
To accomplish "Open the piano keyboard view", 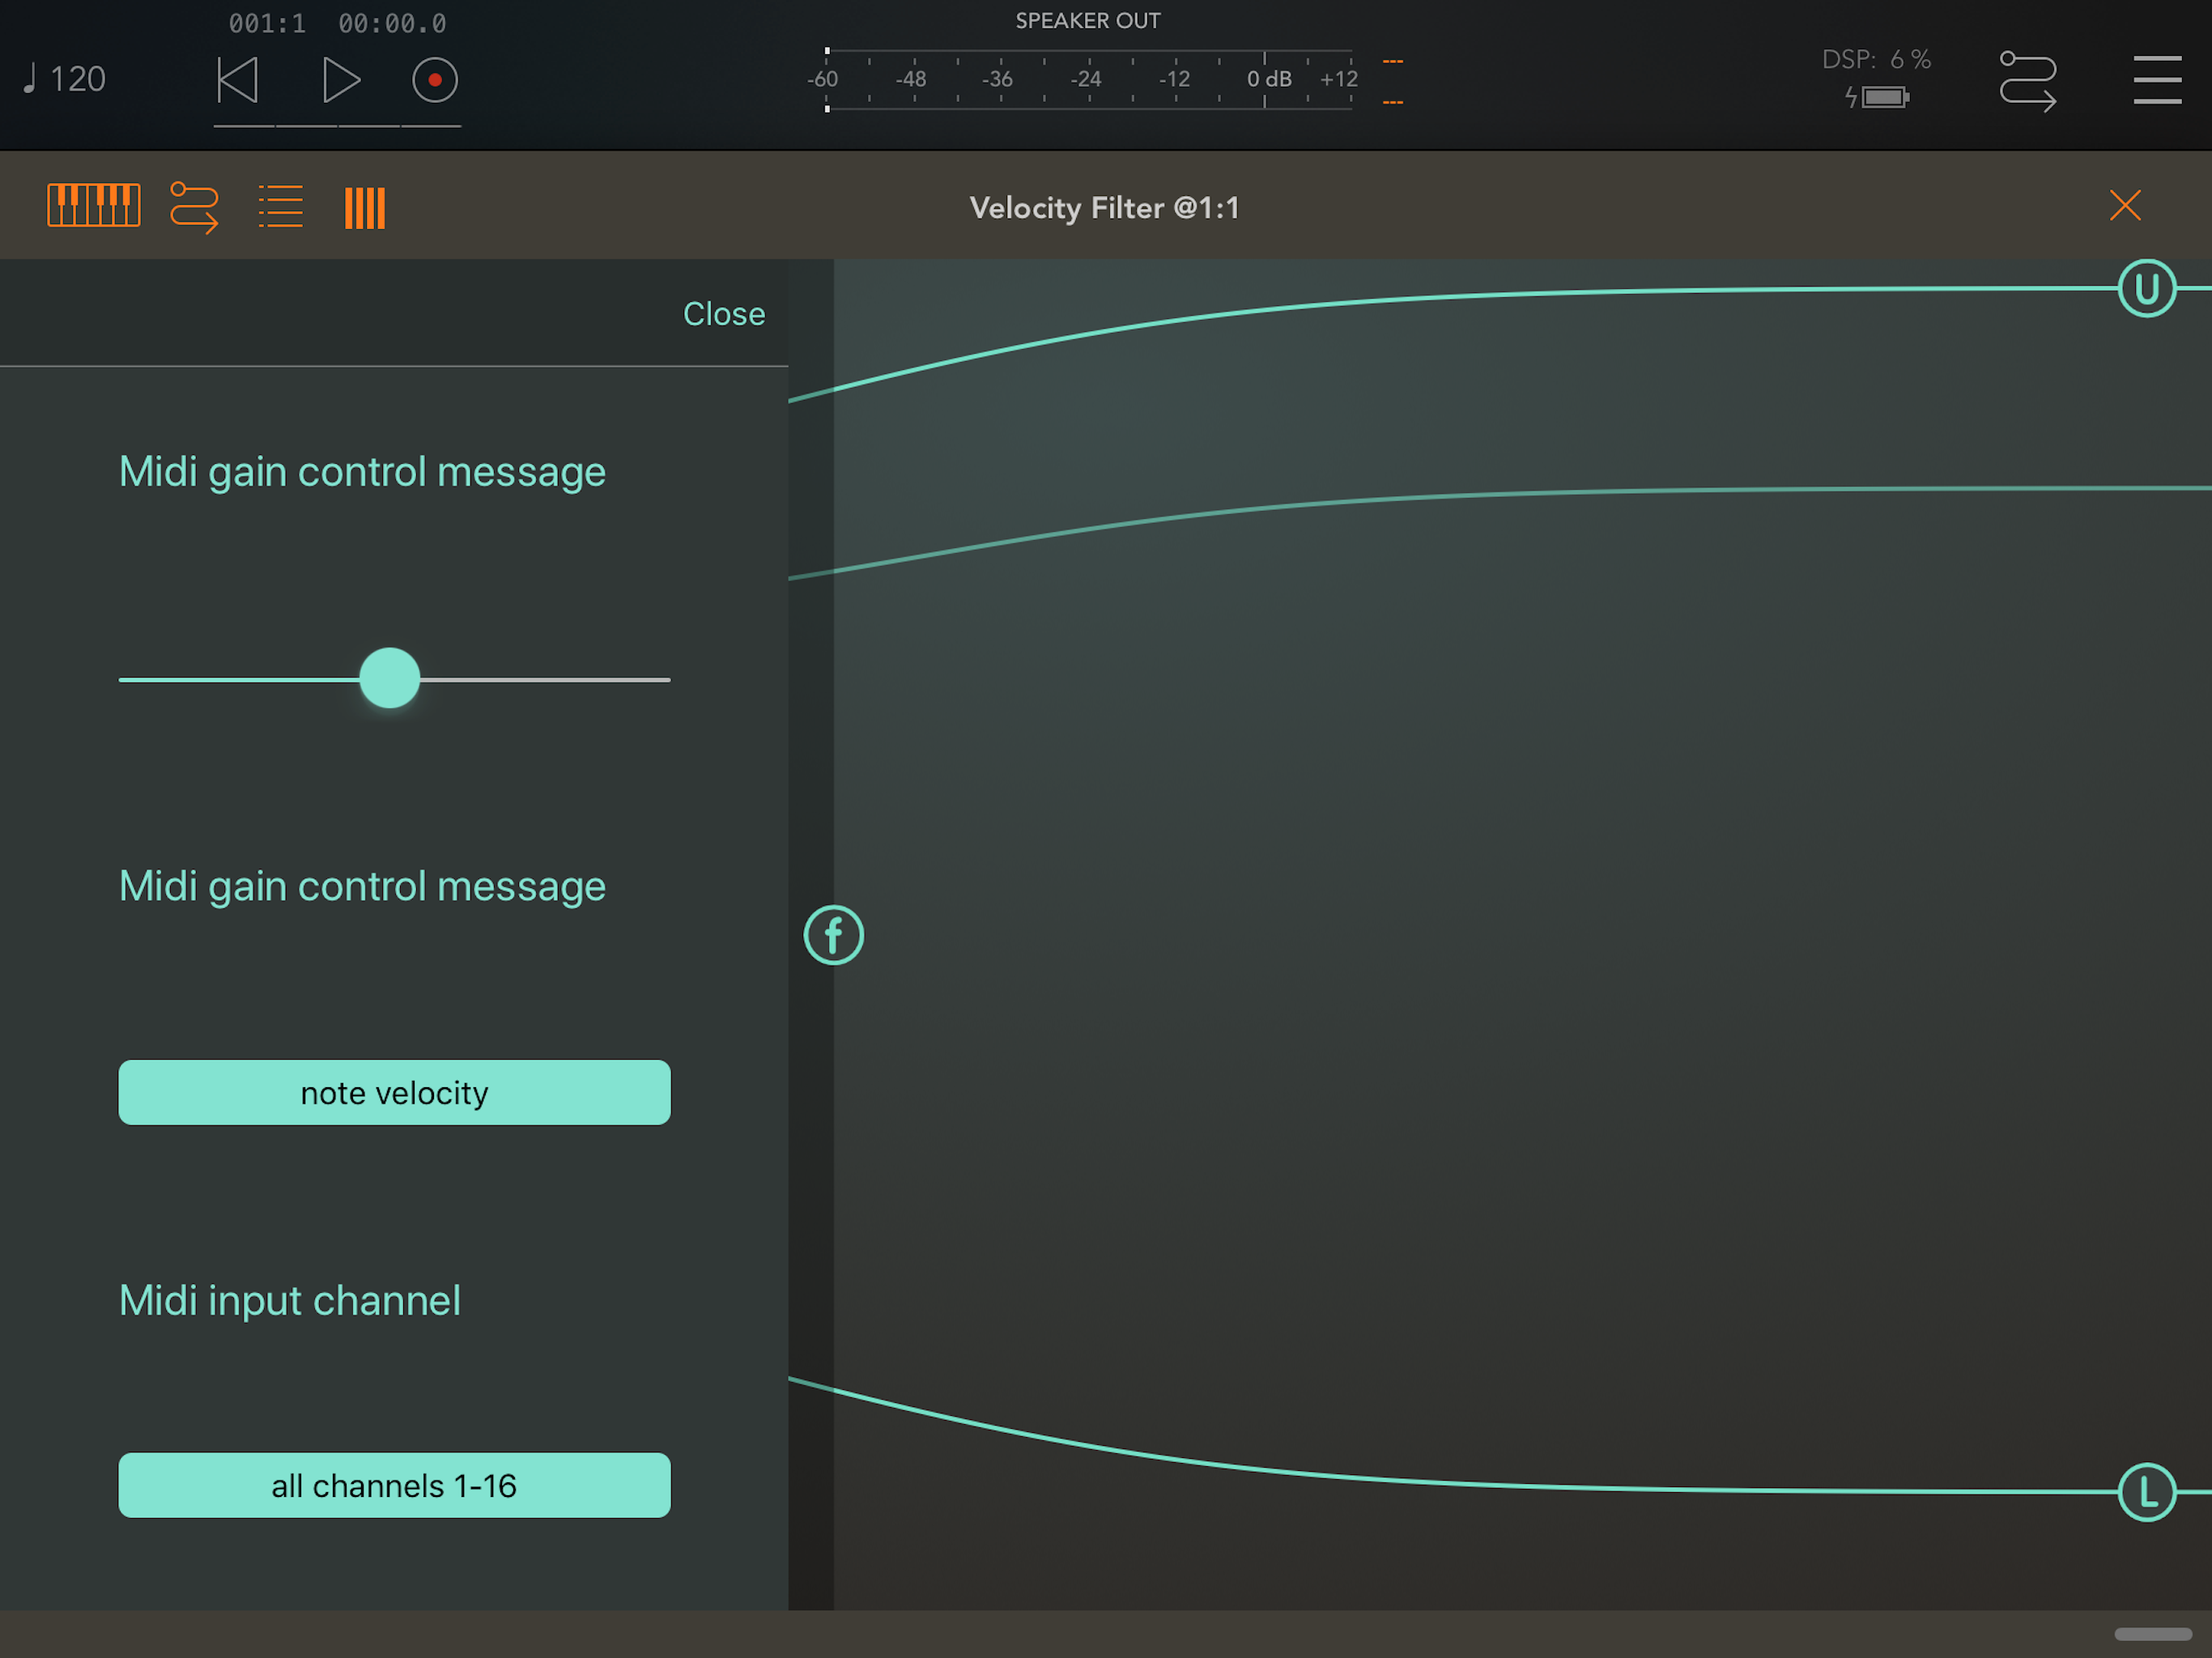I will 94,207.
